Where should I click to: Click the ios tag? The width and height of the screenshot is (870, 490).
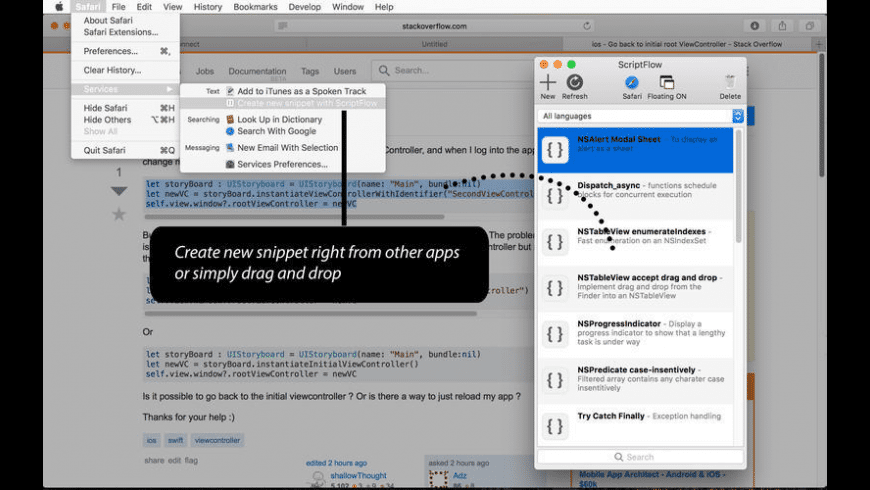(151, 440)
